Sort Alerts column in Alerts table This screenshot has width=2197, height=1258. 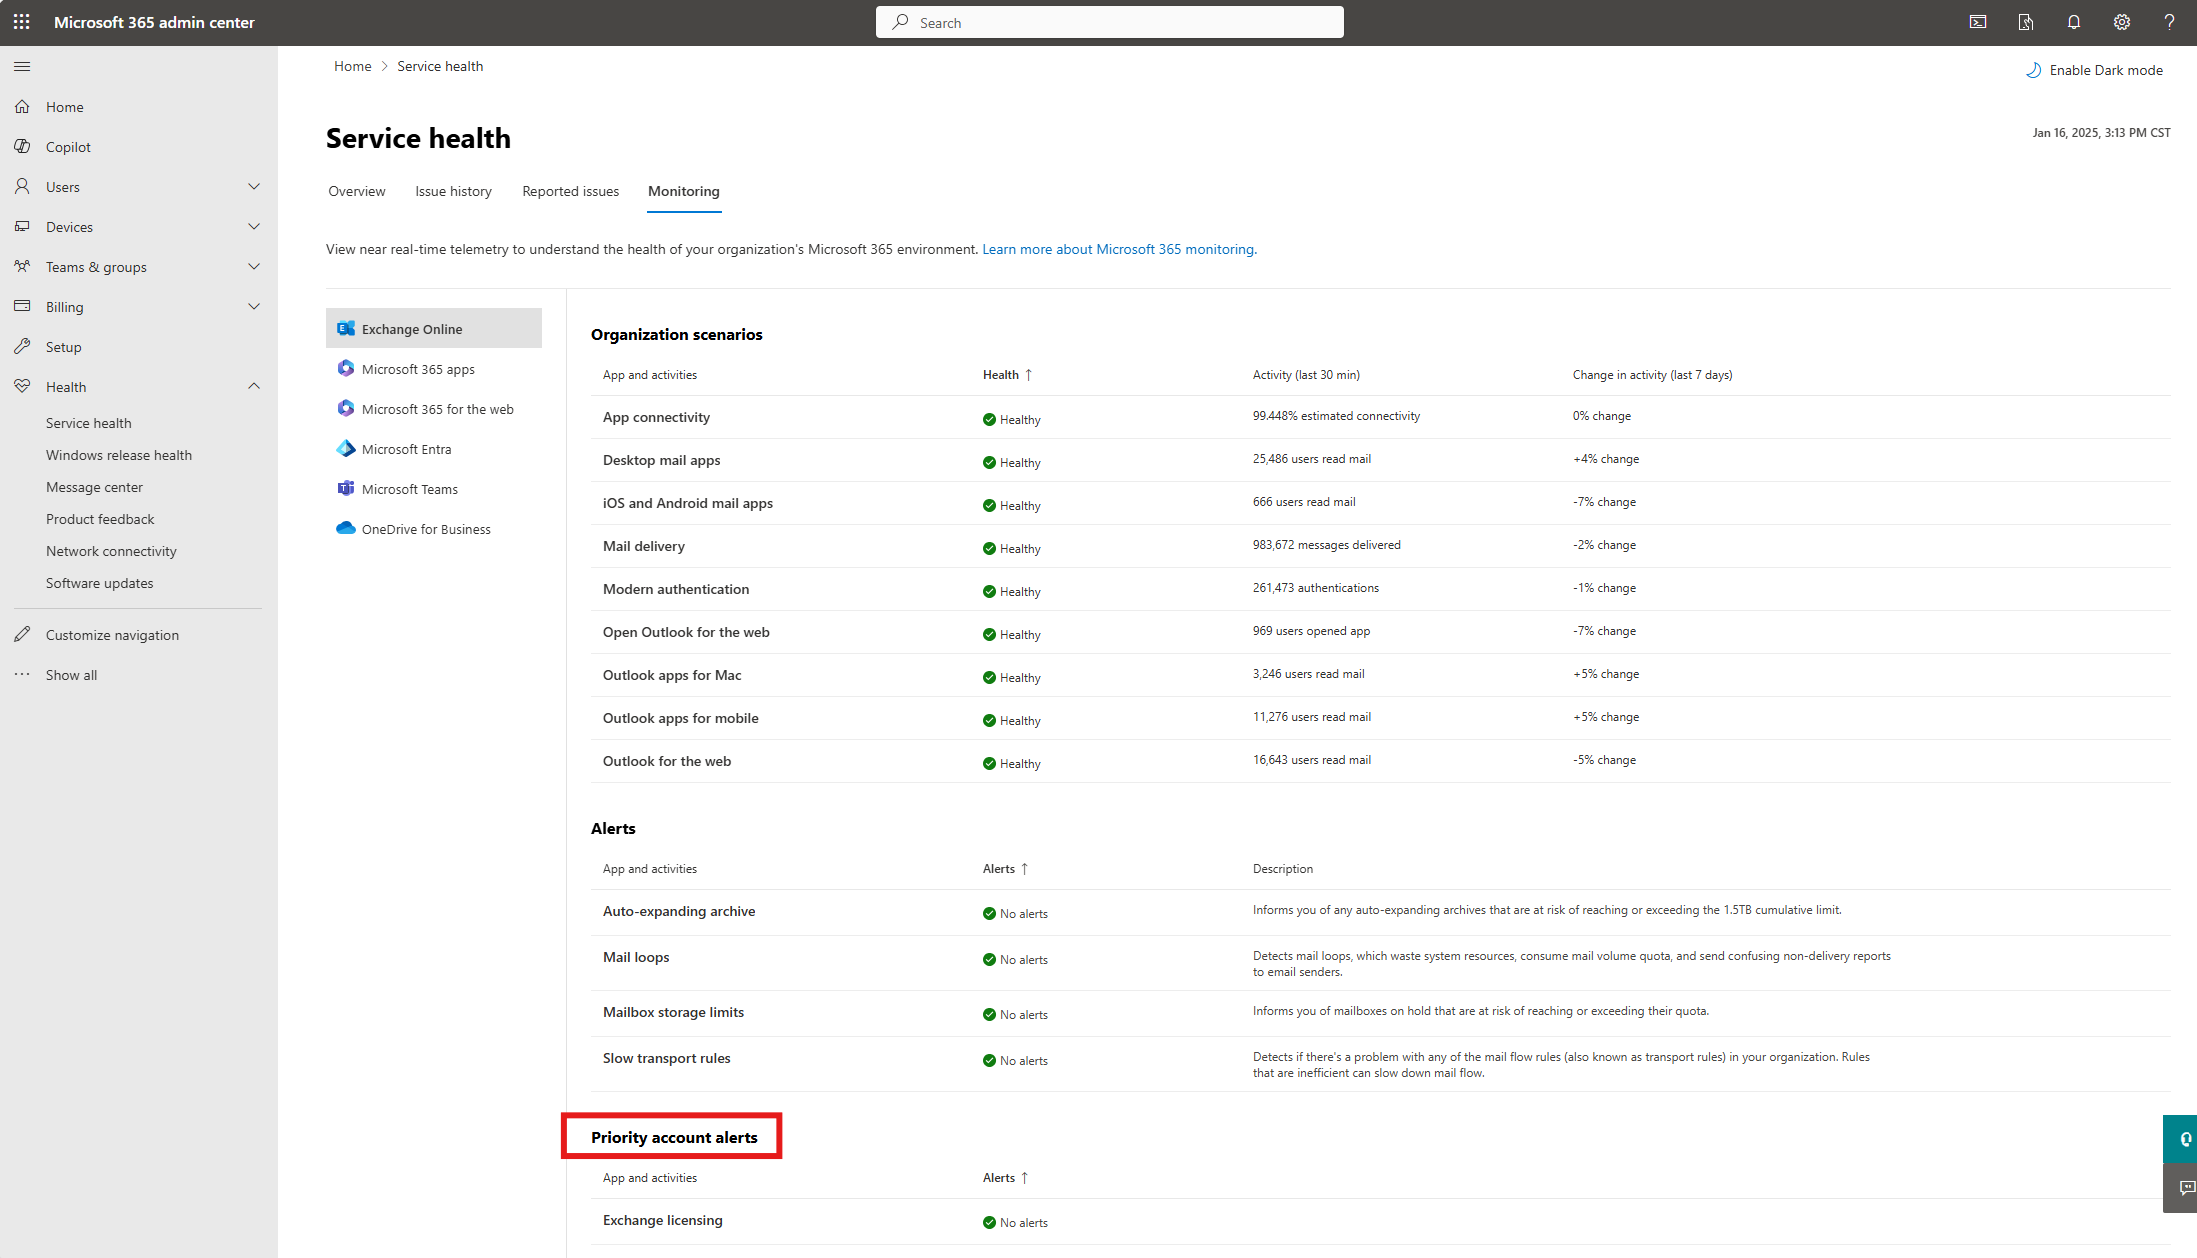coord(1024,869)
